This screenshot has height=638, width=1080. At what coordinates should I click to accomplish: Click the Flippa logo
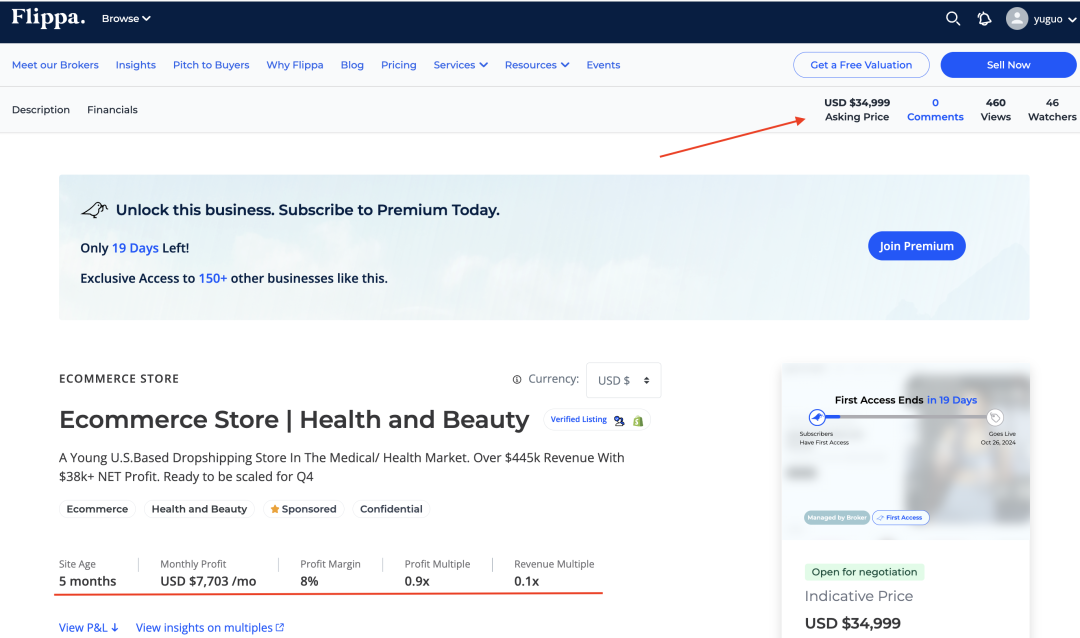point(48,18)
